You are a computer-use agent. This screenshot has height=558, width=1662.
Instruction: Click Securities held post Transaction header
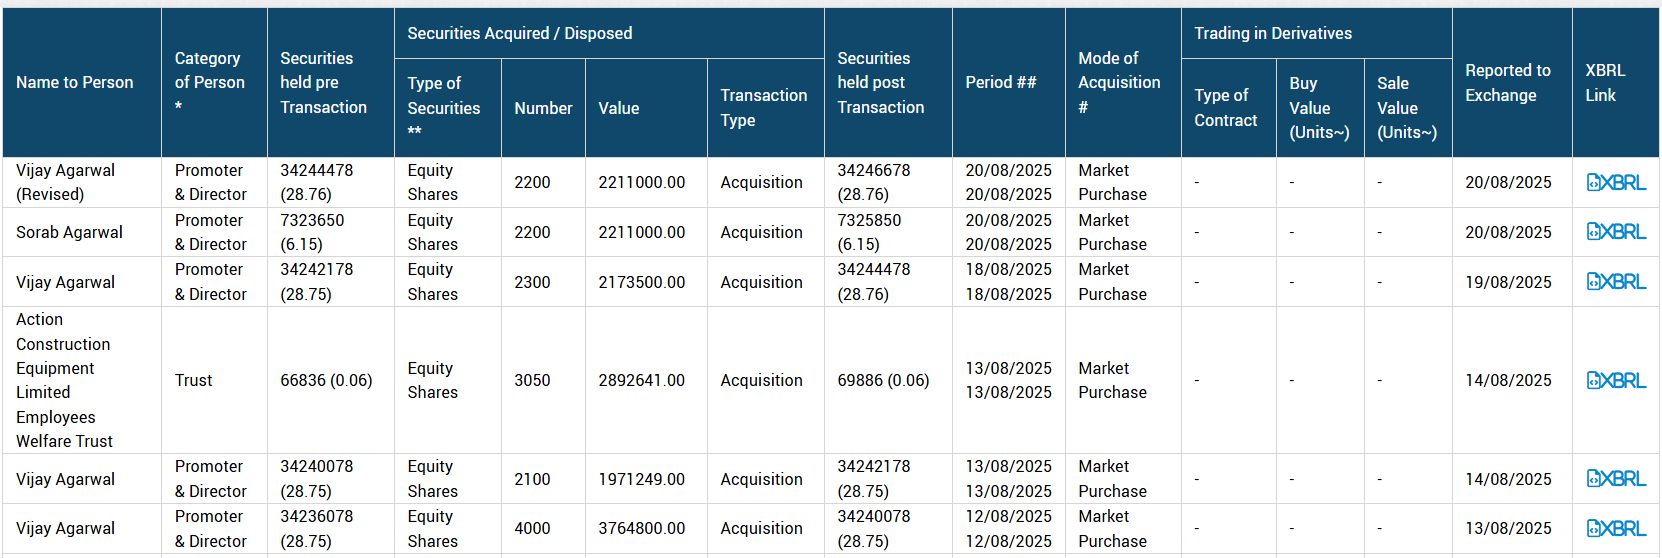pos(880,83)
